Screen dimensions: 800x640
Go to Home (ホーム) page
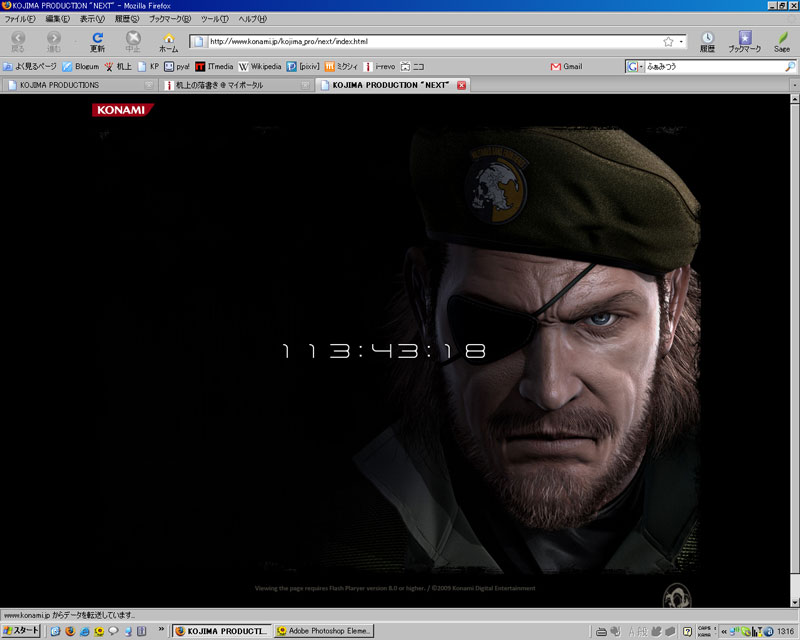click(168, 42)
